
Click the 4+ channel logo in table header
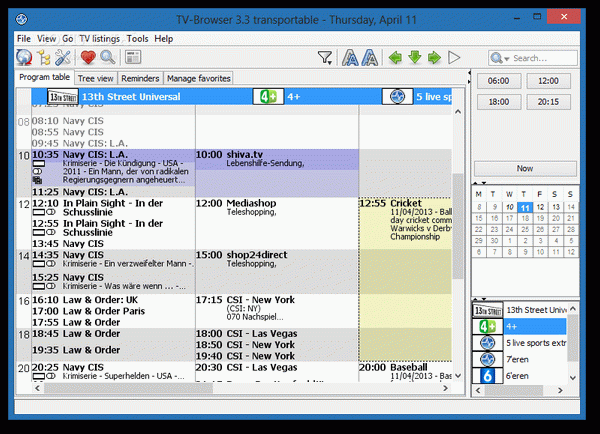pyautogui.click(x=268, y=97)
